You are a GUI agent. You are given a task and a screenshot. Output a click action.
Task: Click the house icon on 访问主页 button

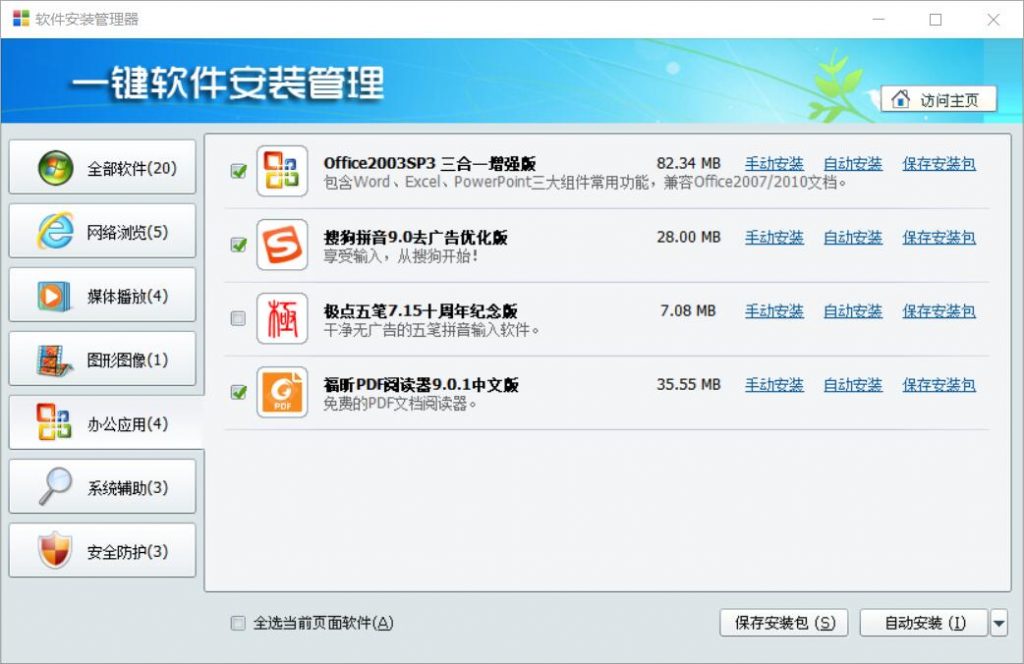901,99
